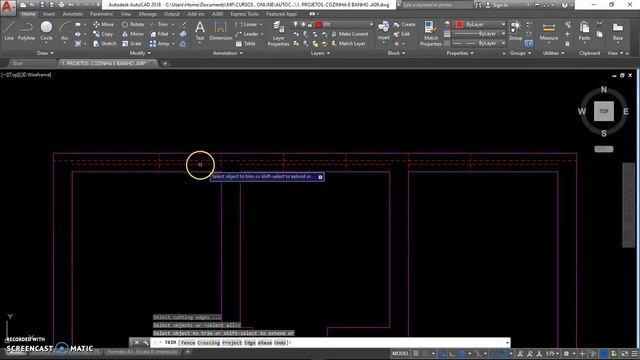Viewport: 640px width, 360px height.
Task: Select the Circle tool
Action: coord(46,31)
